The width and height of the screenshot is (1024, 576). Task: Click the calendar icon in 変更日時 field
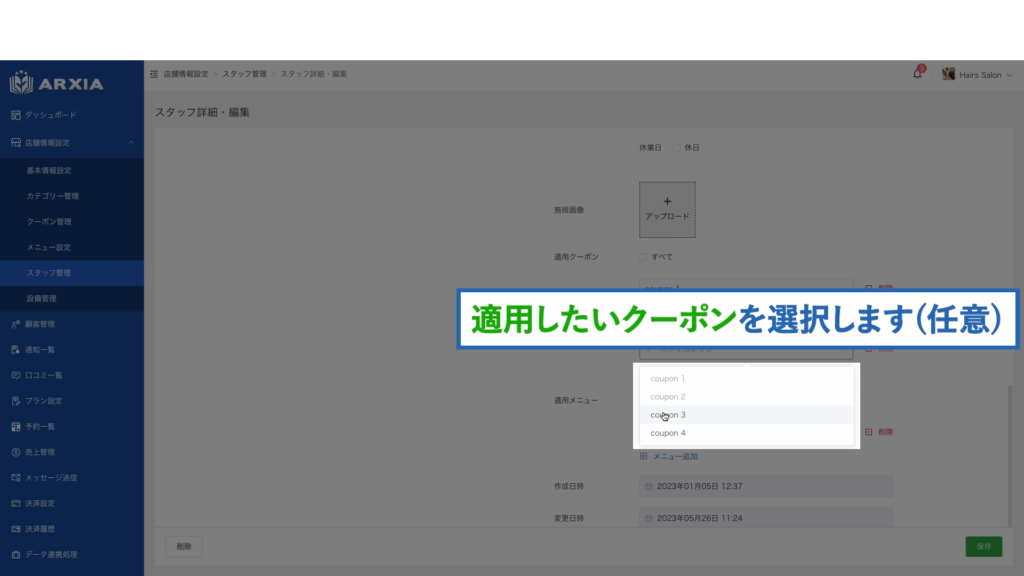(648, 519)
